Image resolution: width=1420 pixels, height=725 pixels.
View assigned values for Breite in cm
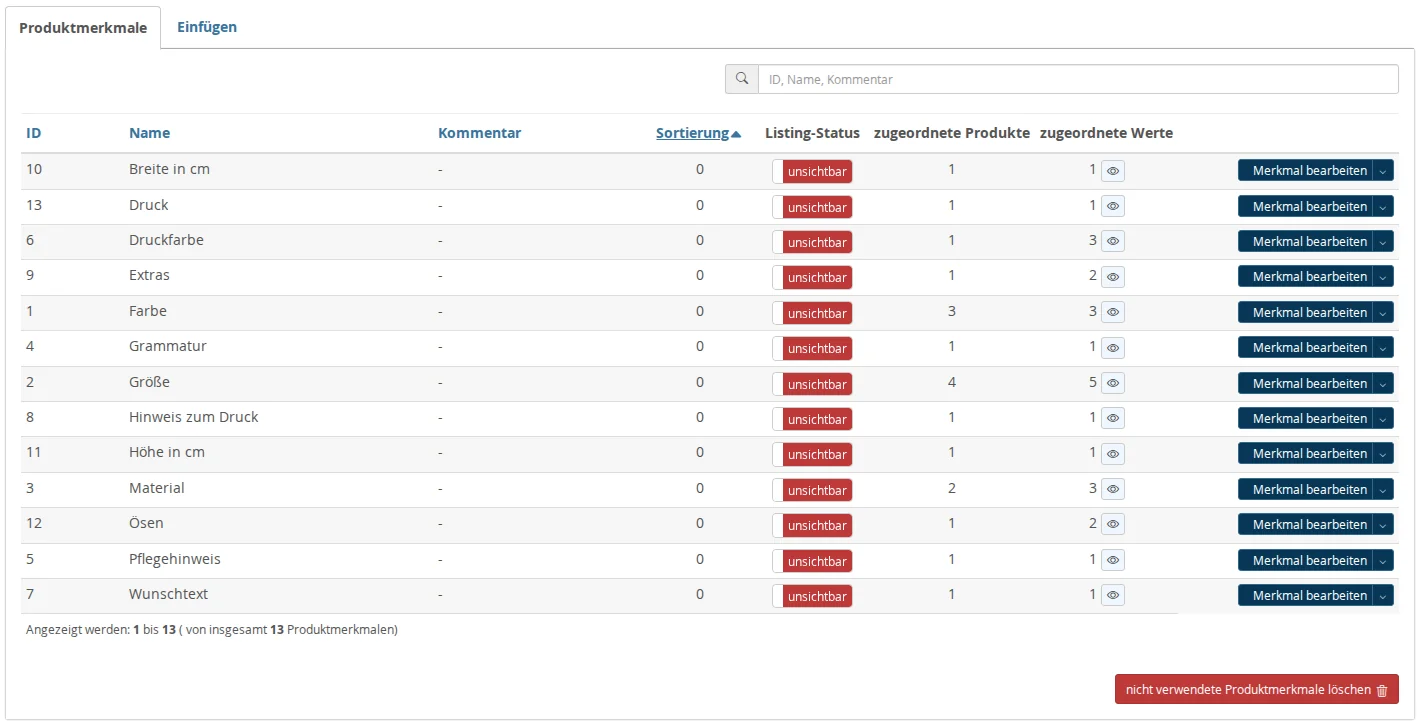[1113, 171]
